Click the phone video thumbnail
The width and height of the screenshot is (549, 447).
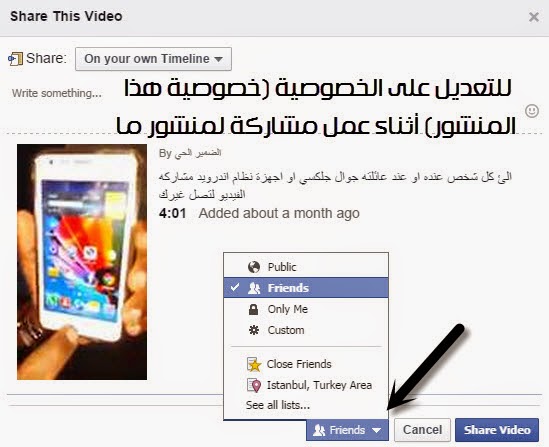tap(82, 262)
